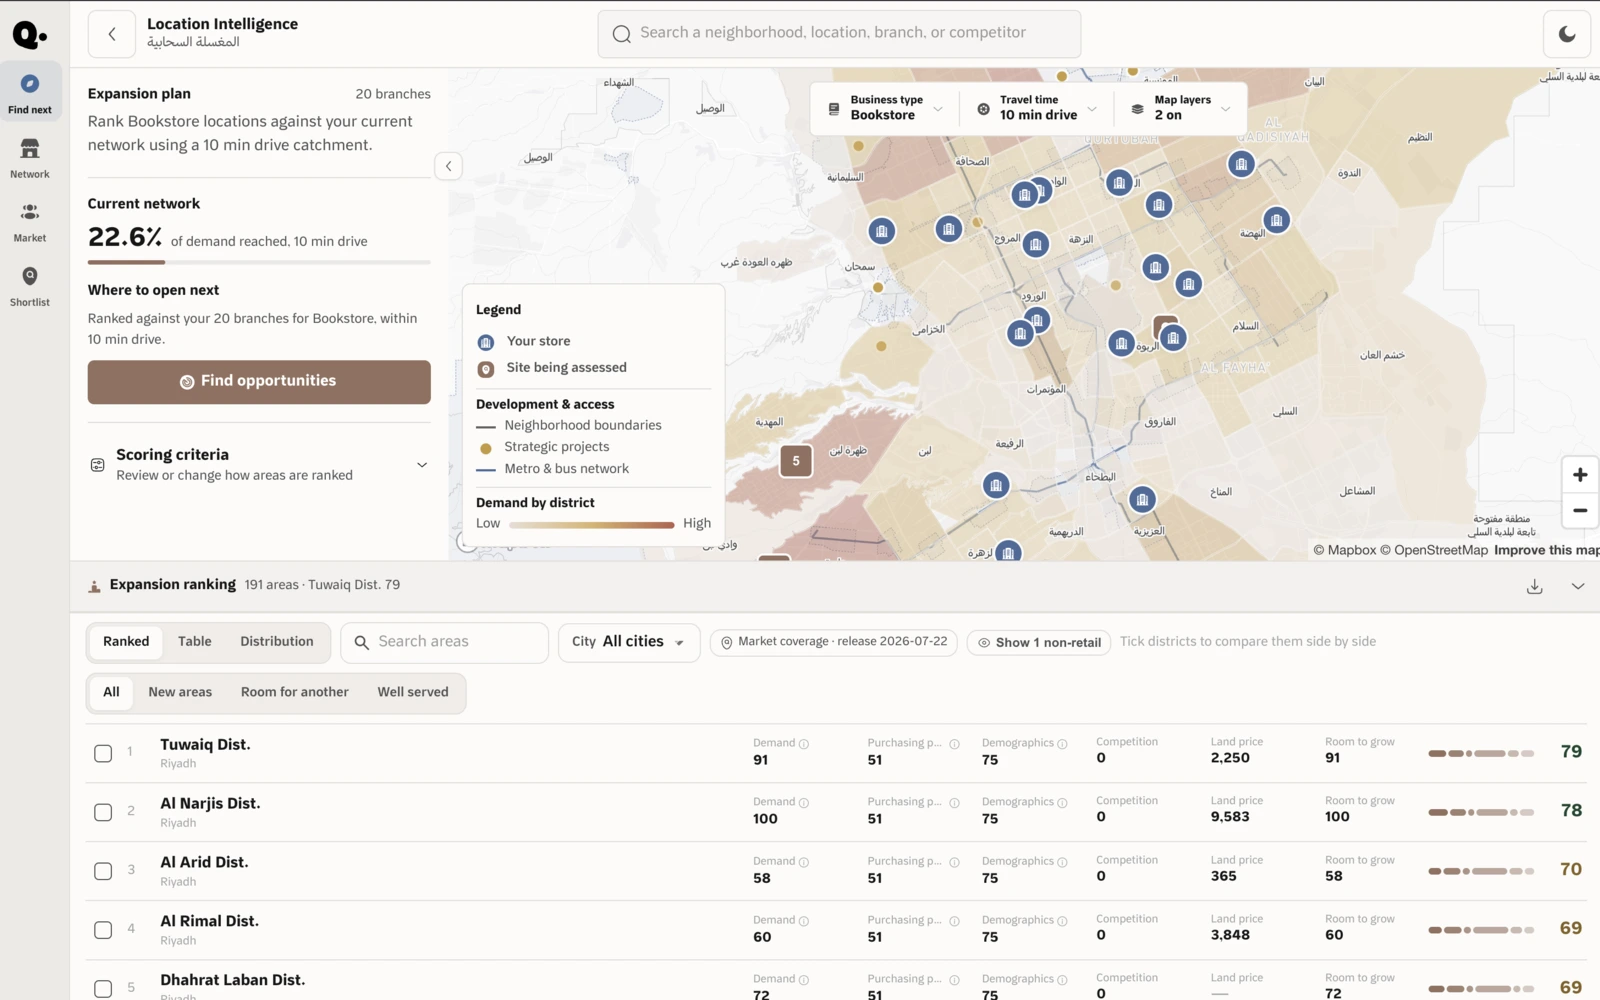The height and width of the screenshot is (1000, 1600).
Task: Open Al Narjis Dist. row
Action: tap(835, 812)
